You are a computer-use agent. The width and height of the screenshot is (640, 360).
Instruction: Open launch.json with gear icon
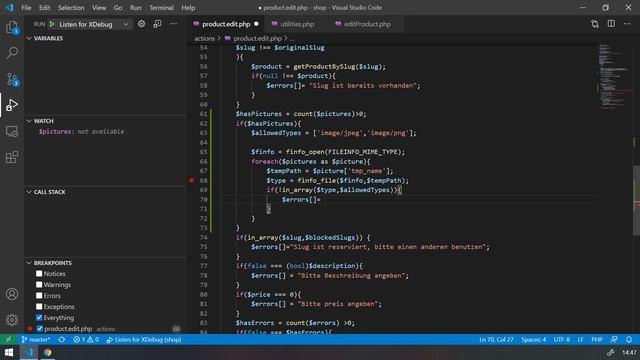pyautogui.click(x=141, y=24)
